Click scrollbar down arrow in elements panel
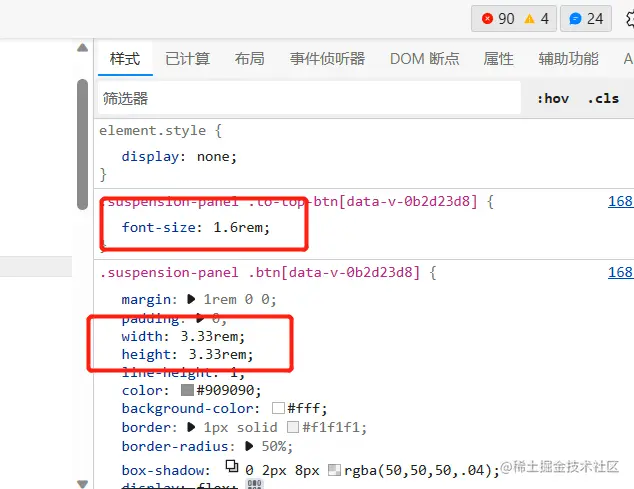 pyautogui.click(x=82, y=483)
